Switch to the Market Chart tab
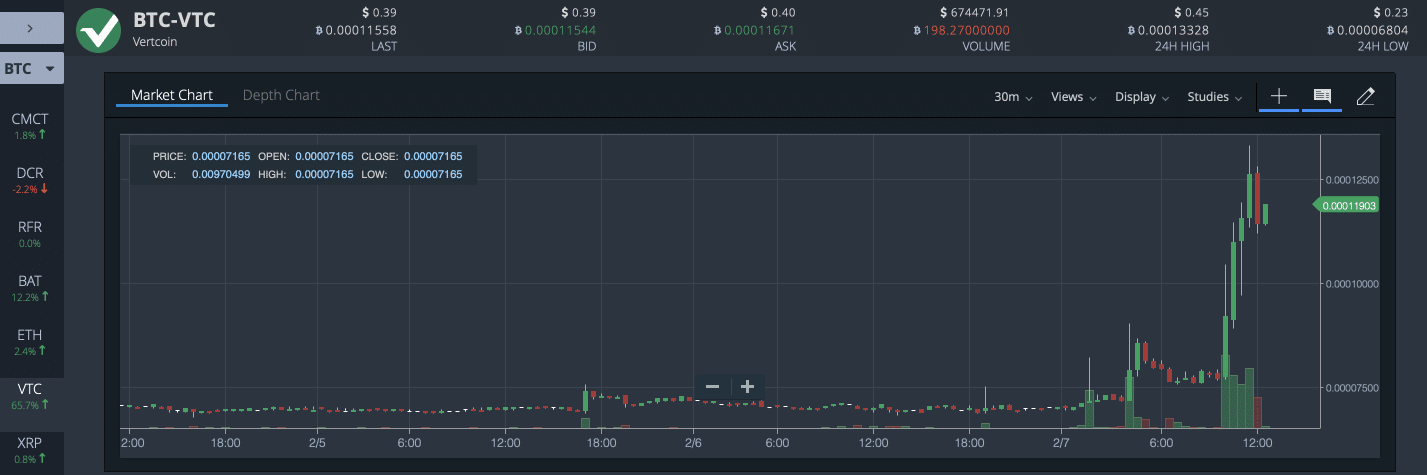 click(172, 95)
